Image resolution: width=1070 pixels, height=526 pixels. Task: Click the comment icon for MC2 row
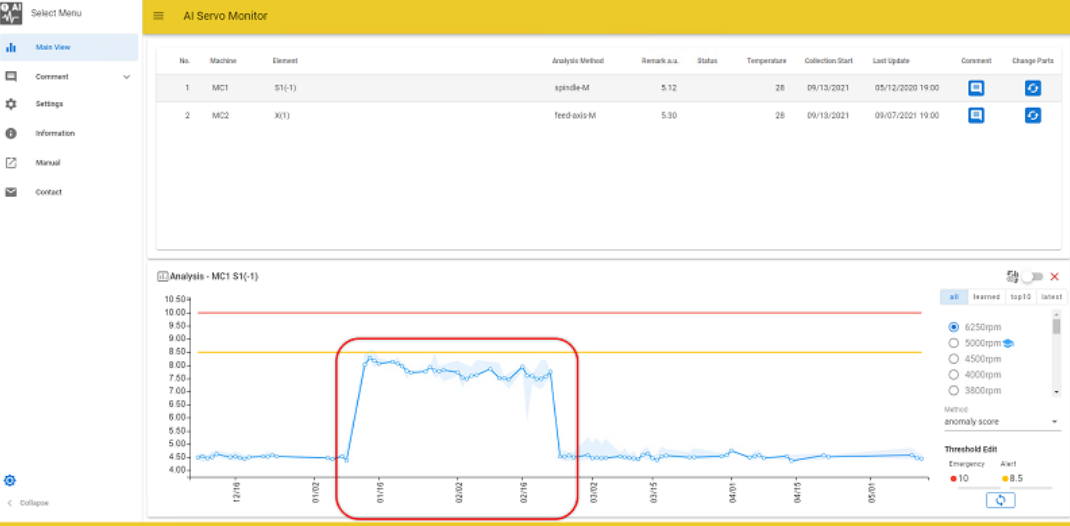point(976,115)
